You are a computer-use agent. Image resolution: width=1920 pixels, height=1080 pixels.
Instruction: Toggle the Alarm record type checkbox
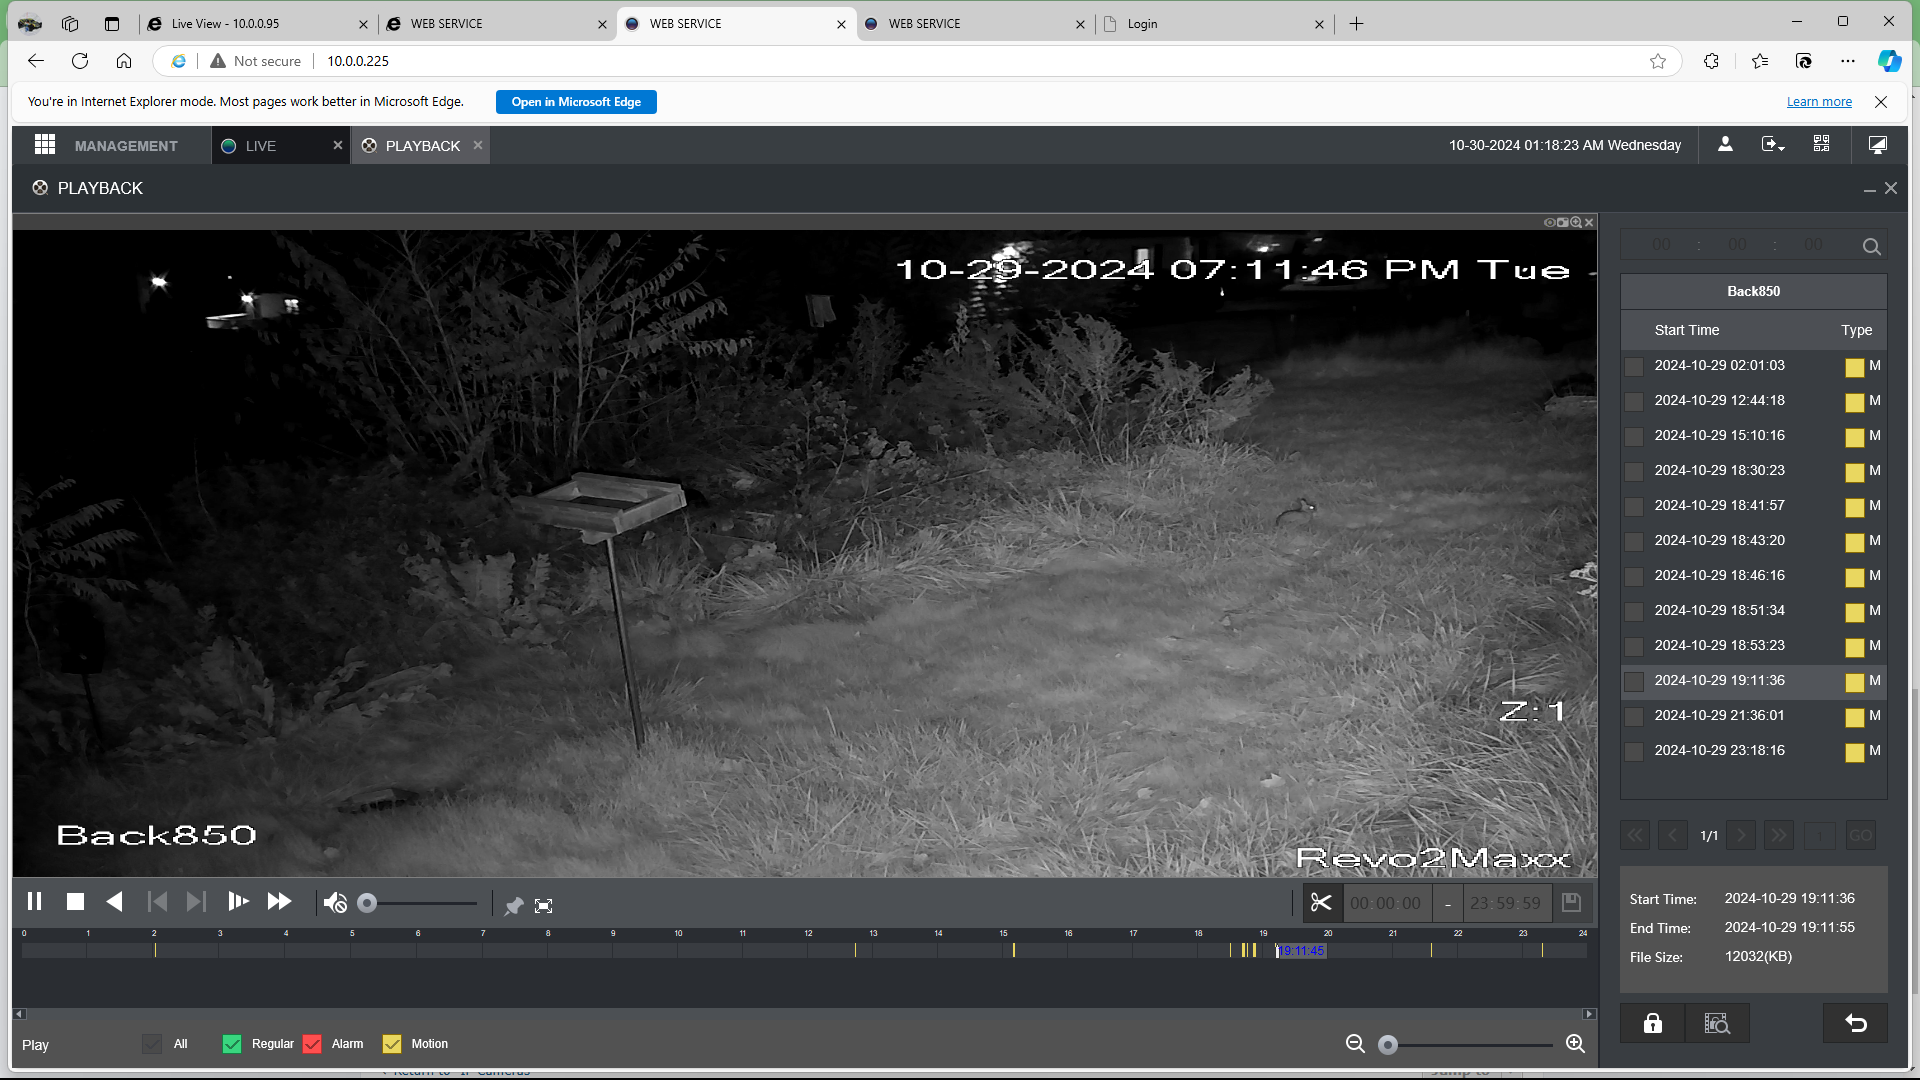(x=312, y=1044)
